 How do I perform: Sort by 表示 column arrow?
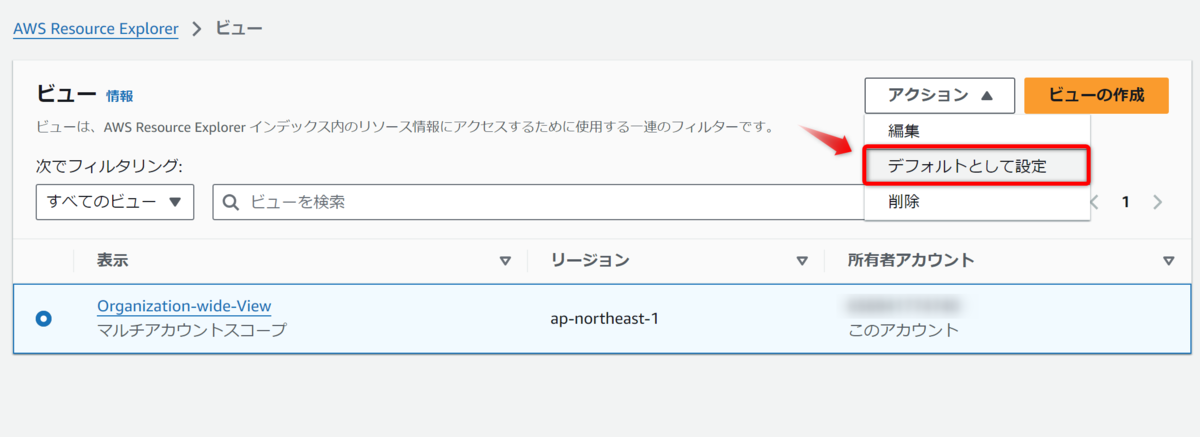(x=505, y=261)
